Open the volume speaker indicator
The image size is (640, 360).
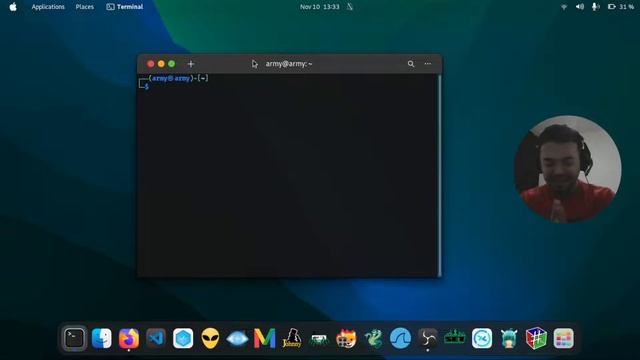click(580, 7)
